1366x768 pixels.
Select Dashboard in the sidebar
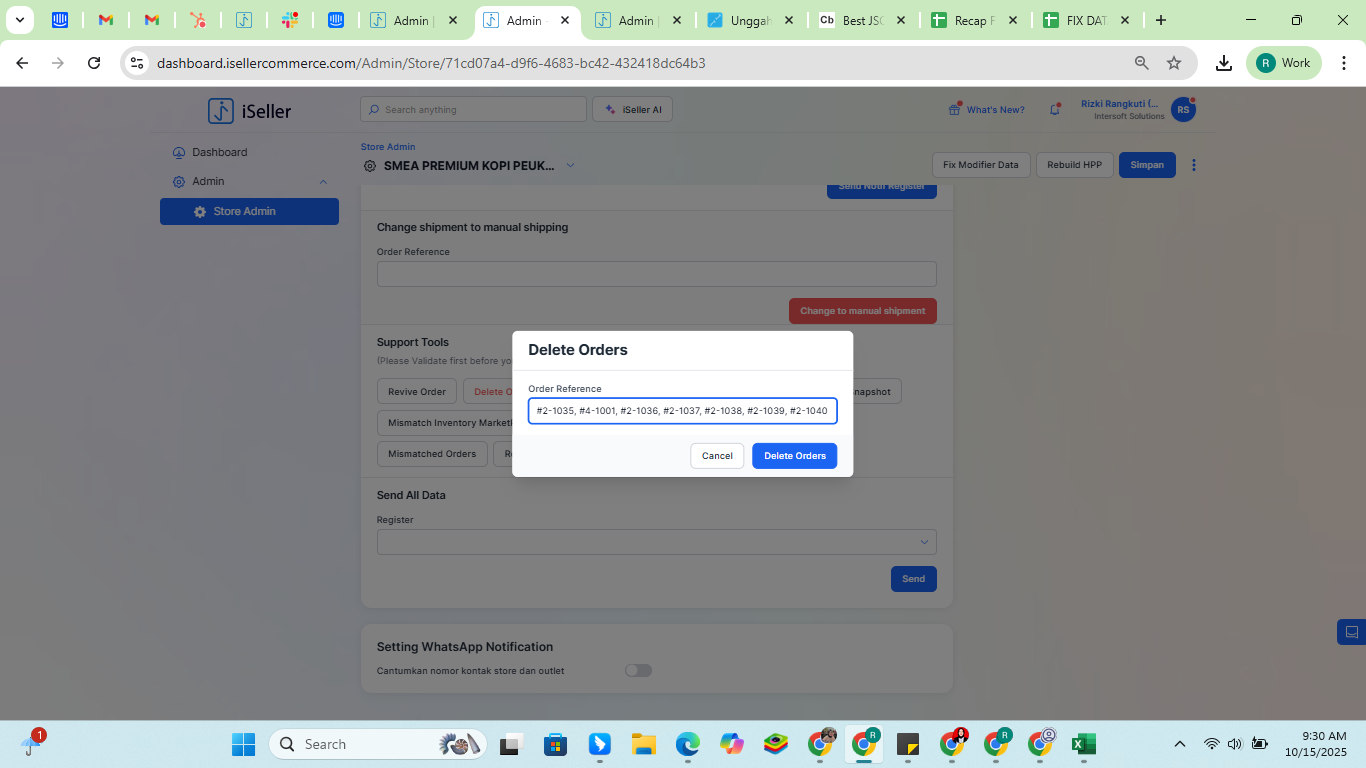pyautogui.click(x=219, y=153)
